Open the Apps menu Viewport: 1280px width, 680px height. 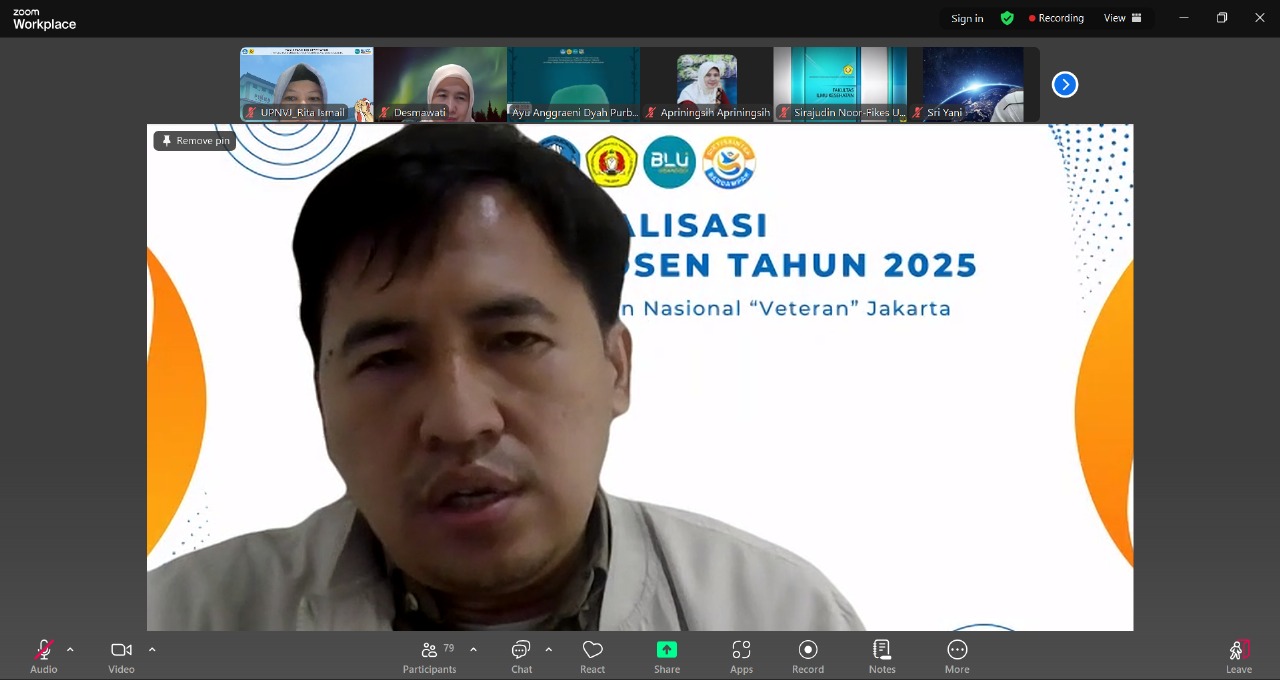[x=741, y=656]
